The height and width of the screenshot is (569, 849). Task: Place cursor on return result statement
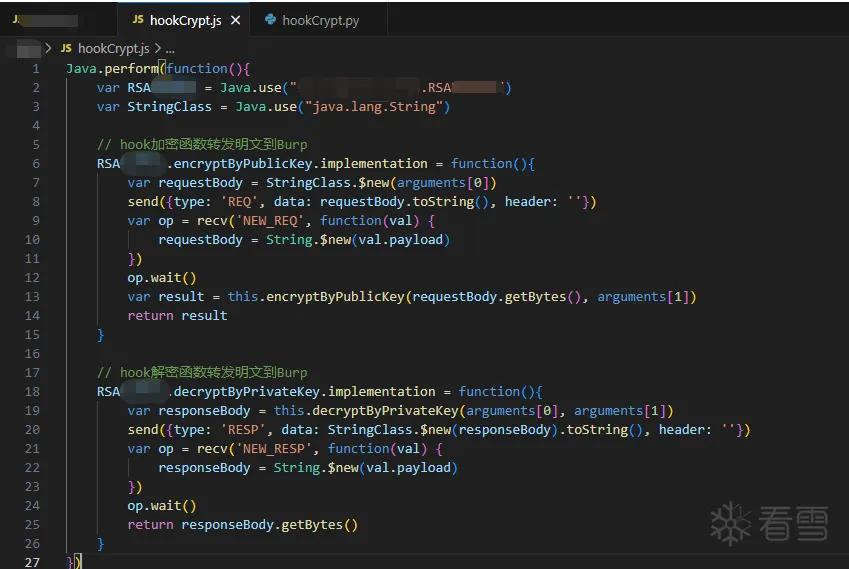[177, 316]
